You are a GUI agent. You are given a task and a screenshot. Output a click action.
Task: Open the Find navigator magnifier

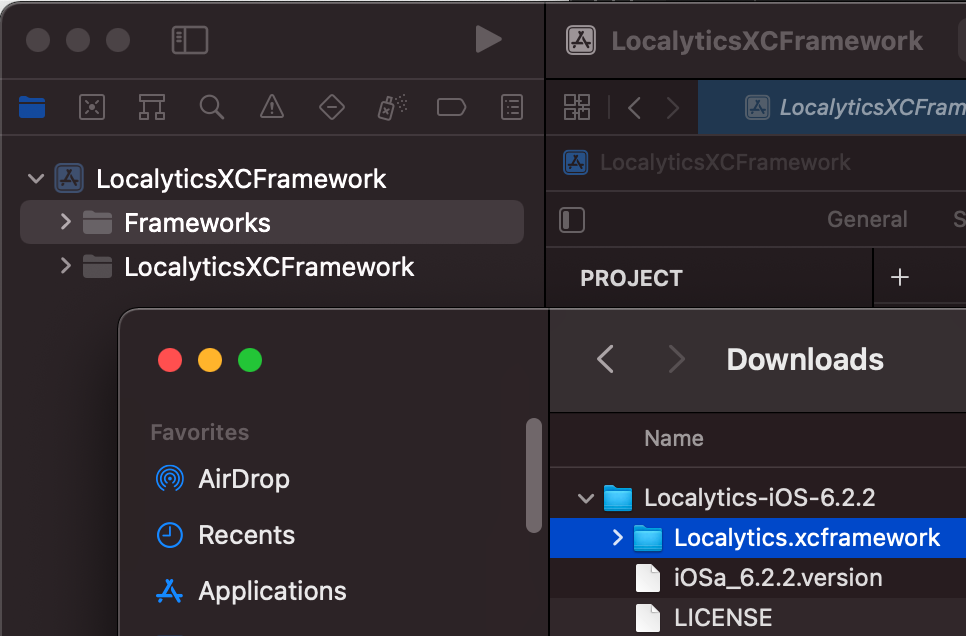211,107
